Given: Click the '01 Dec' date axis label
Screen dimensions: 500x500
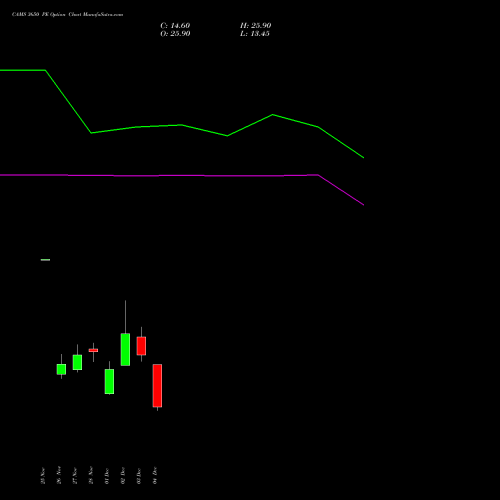Looking at the screenshot, I should [107, 476].
